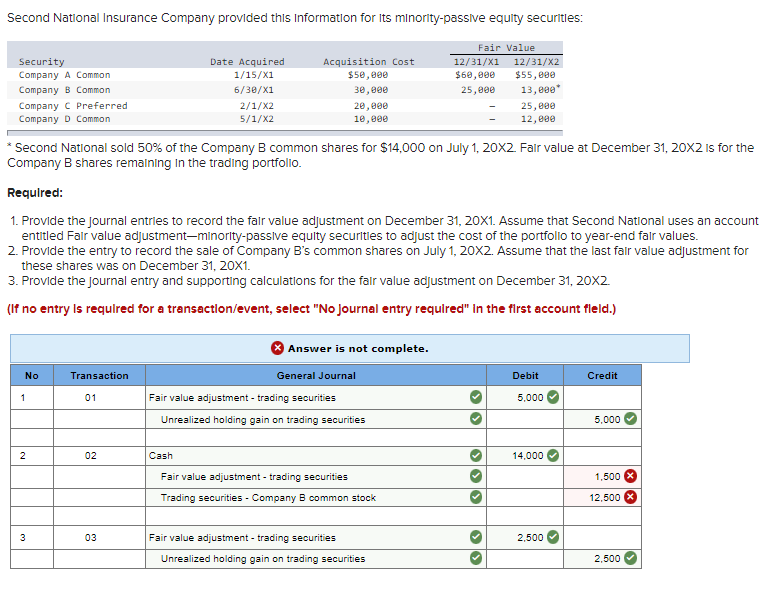Click the 12,500 credit amount field

[x=602, y=497]
